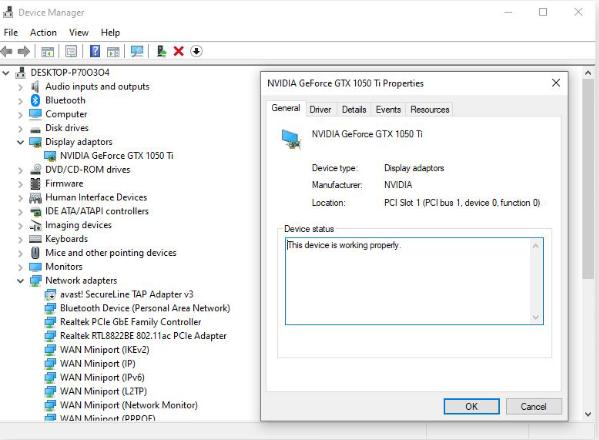The image size is (599, 440).
Task: Select the Computer category icon
Action: click(x=35, y=114)
